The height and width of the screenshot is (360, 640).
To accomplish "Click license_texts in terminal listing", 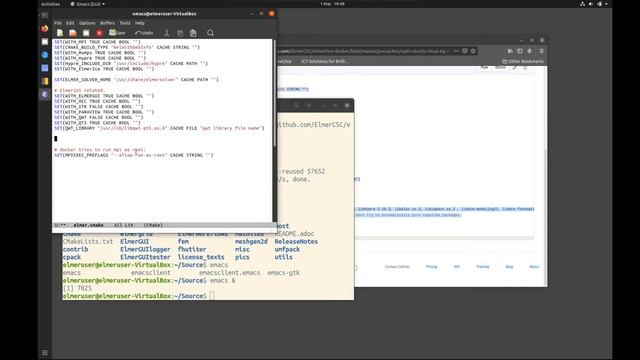I will point(201,257).
